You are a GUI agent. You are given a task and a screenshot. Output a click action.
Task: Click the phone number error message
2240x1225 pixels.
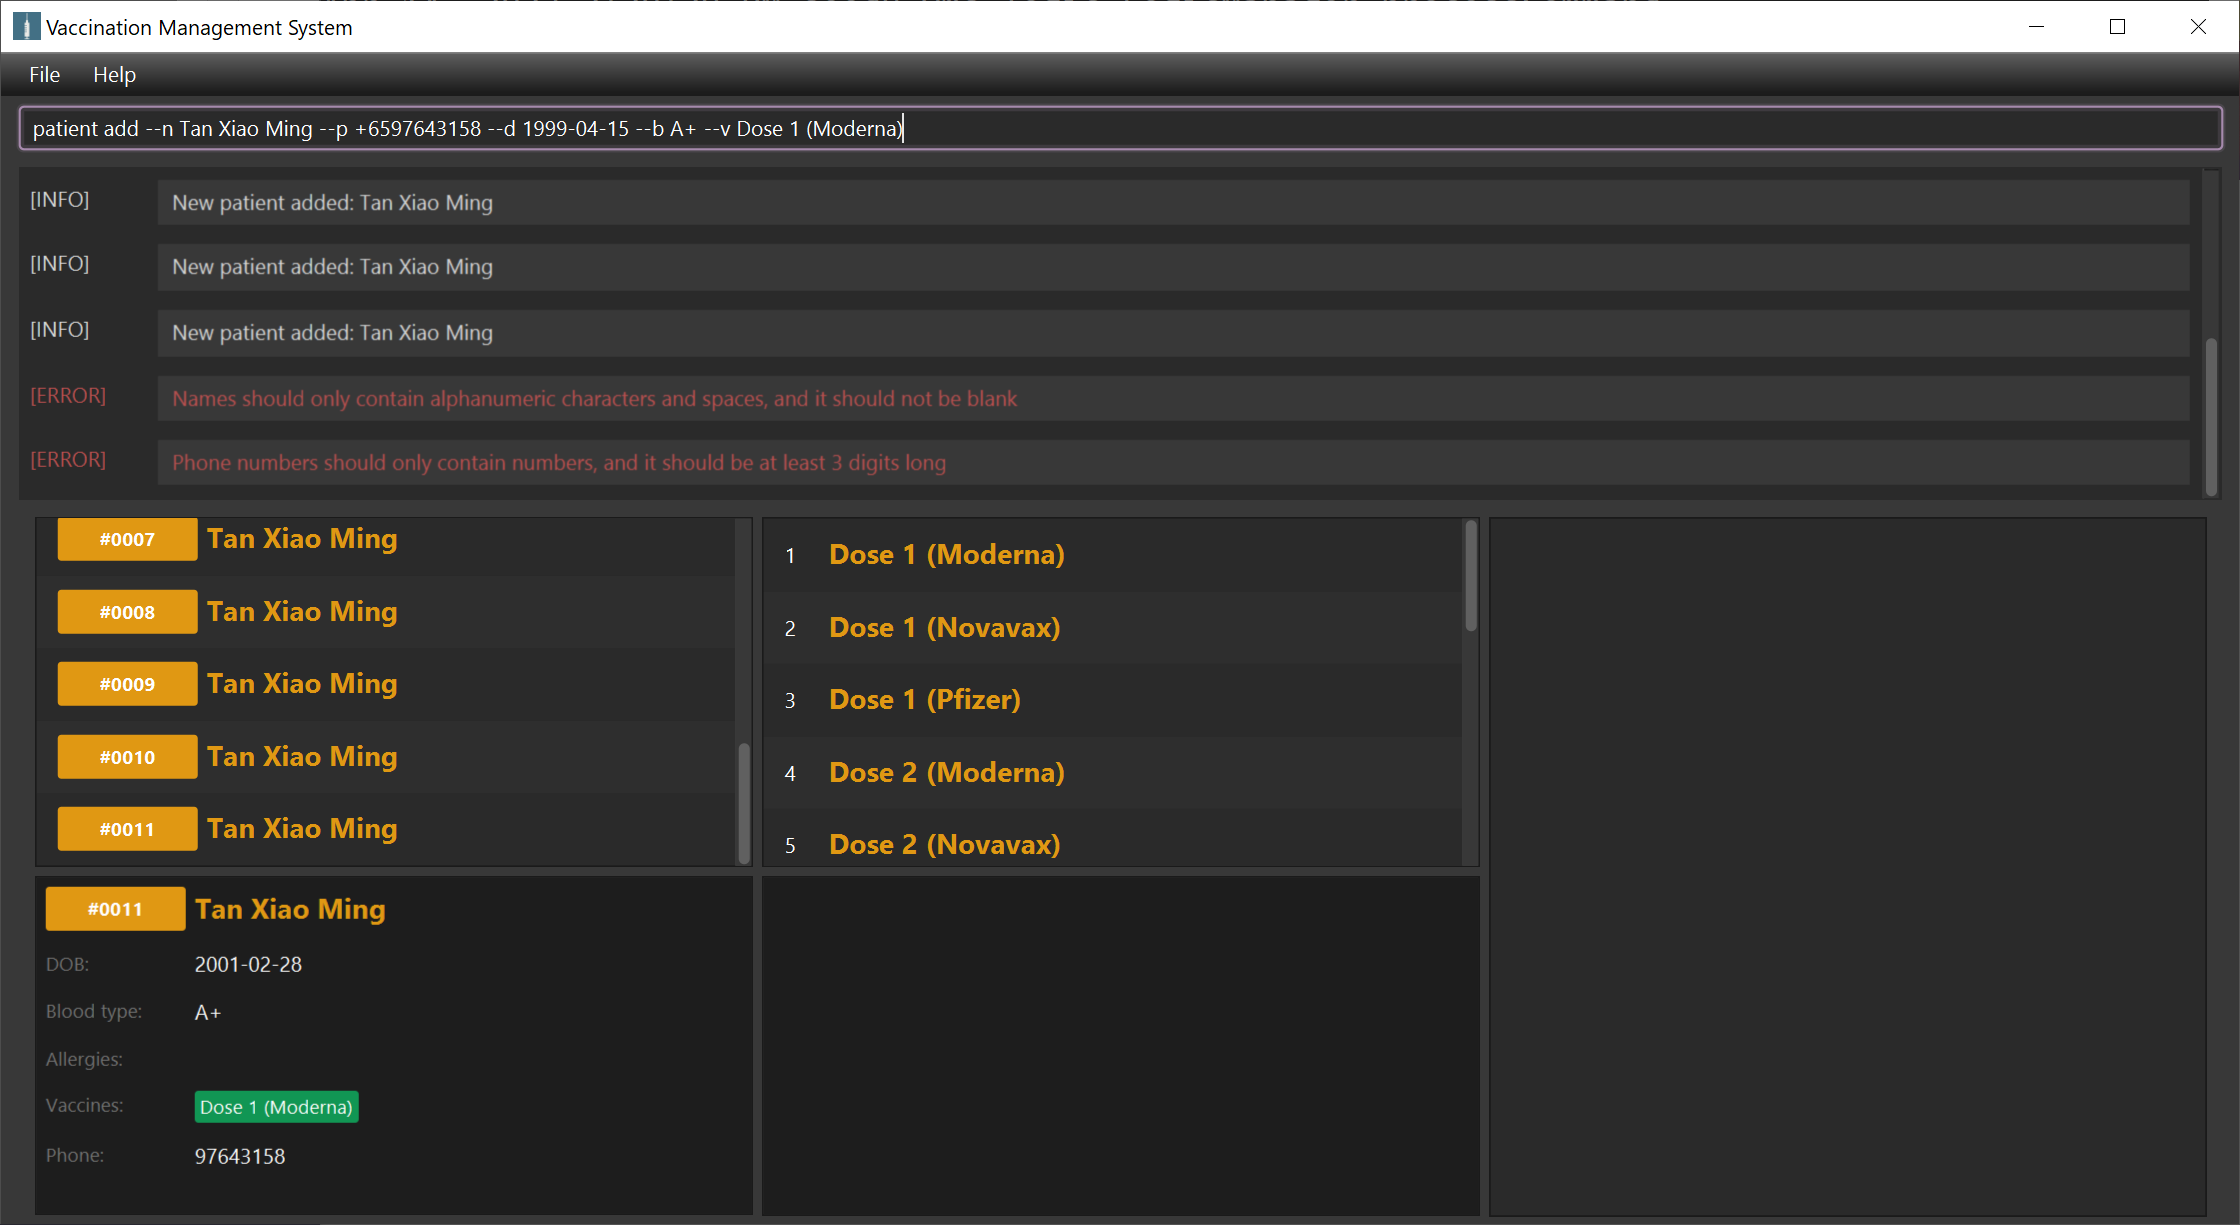[x=558, y=463]
